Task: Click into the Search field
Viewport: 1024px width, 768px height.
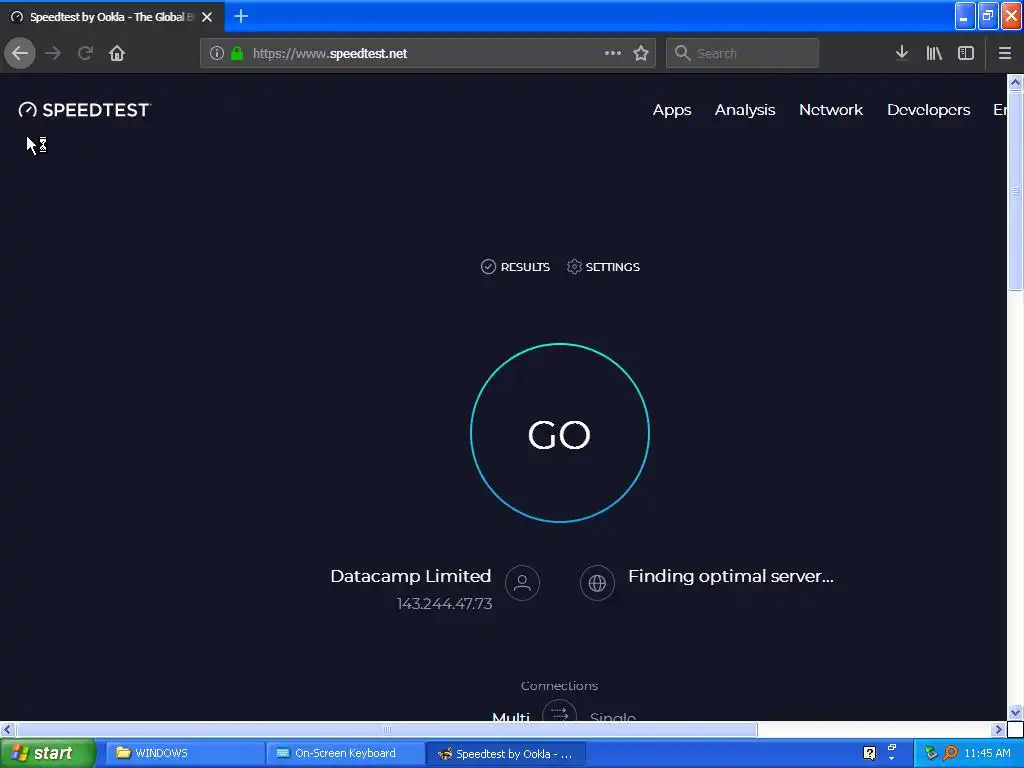Action: (743, 53)
